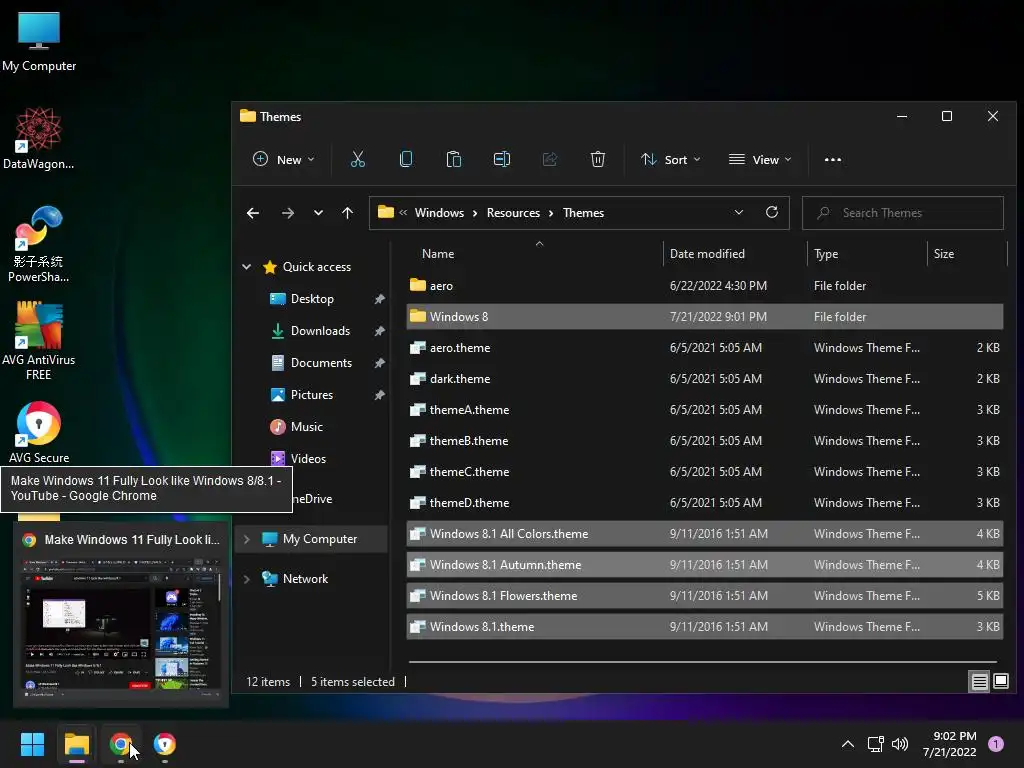Open the Sort dropdown menu
This screenshot has height=768, width=1024.
tap(671, 159)
